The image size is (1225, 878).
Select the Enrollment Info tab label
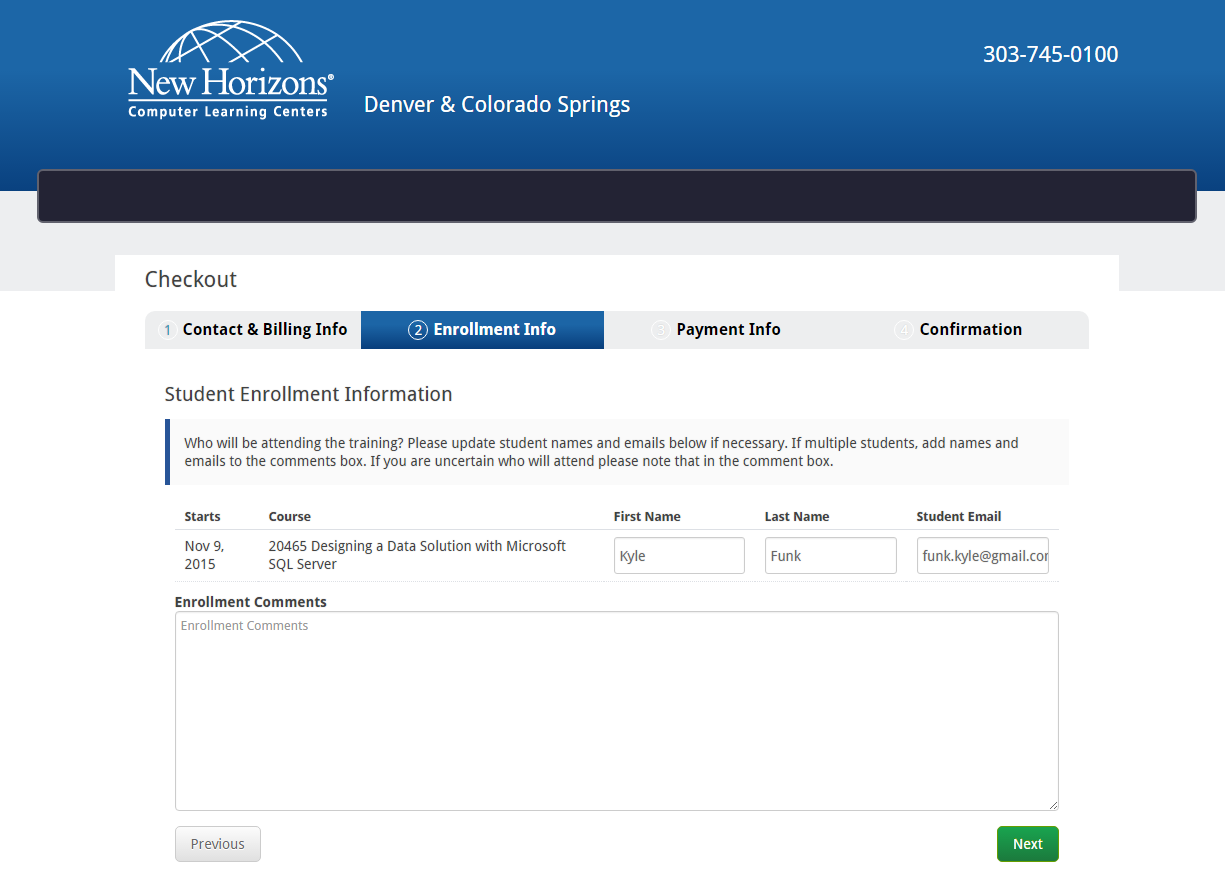point(494,330)
